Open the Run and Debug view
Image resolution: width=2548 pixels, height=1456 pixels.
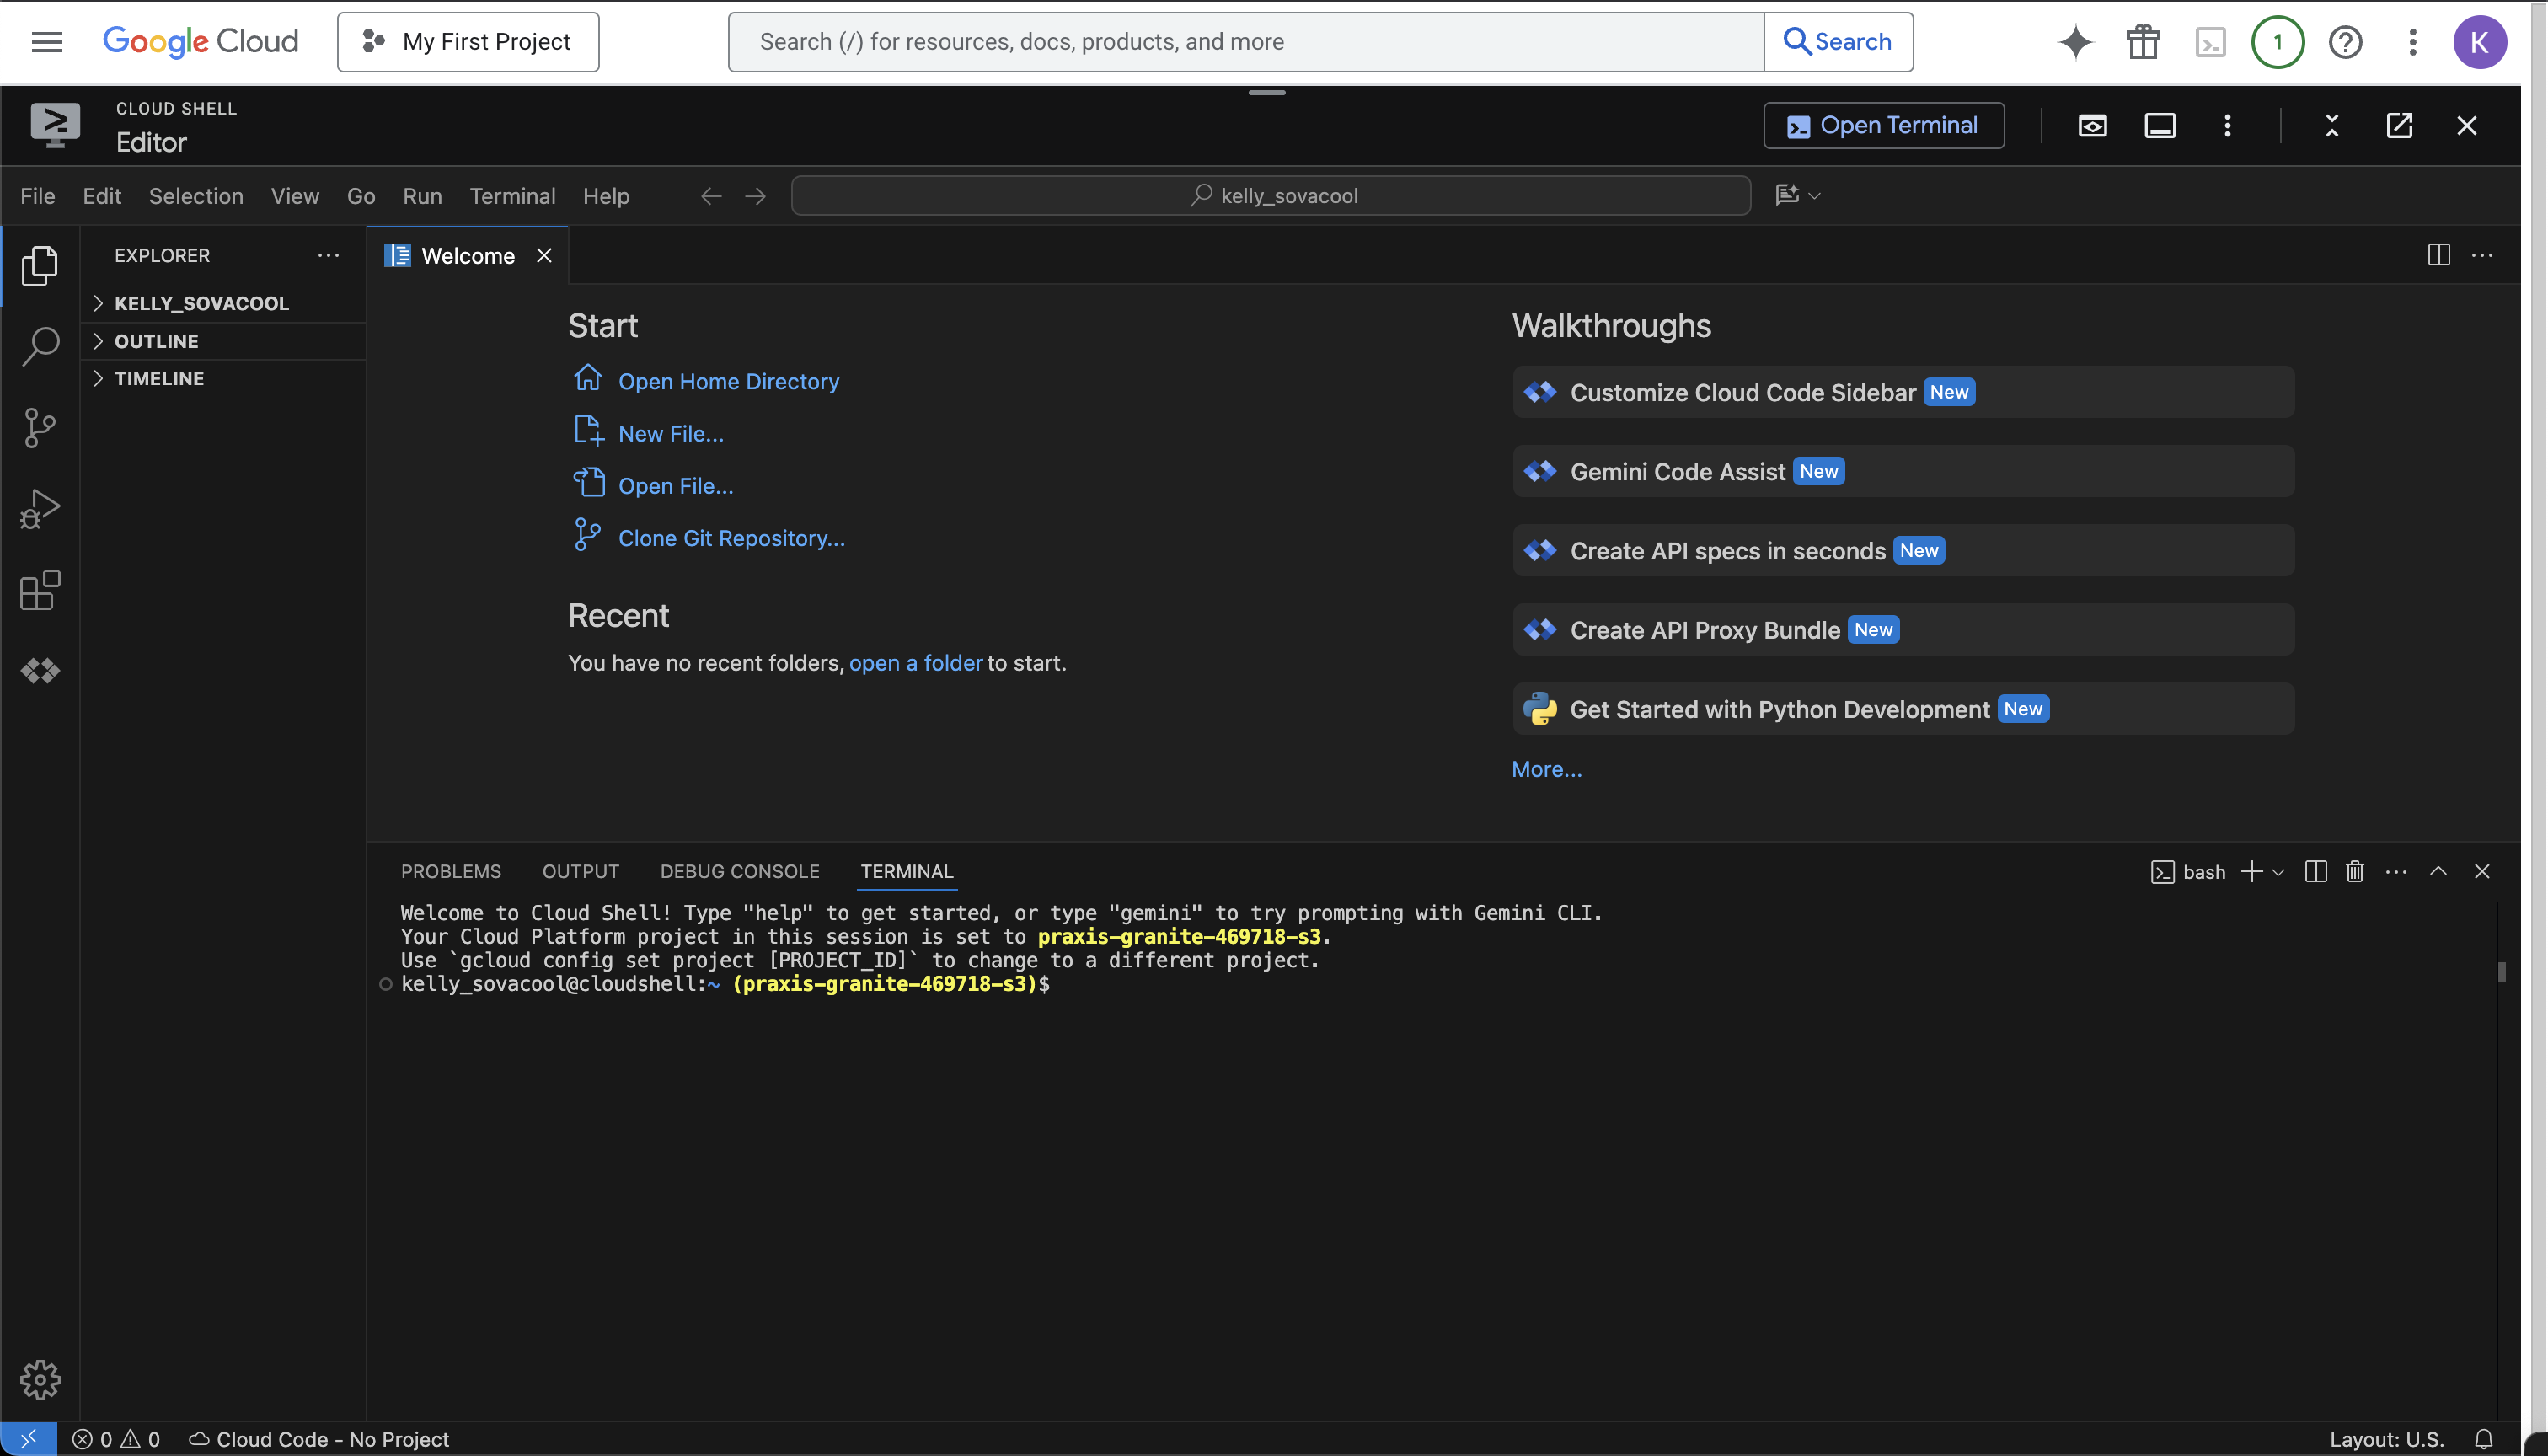(x=40, y=509)
